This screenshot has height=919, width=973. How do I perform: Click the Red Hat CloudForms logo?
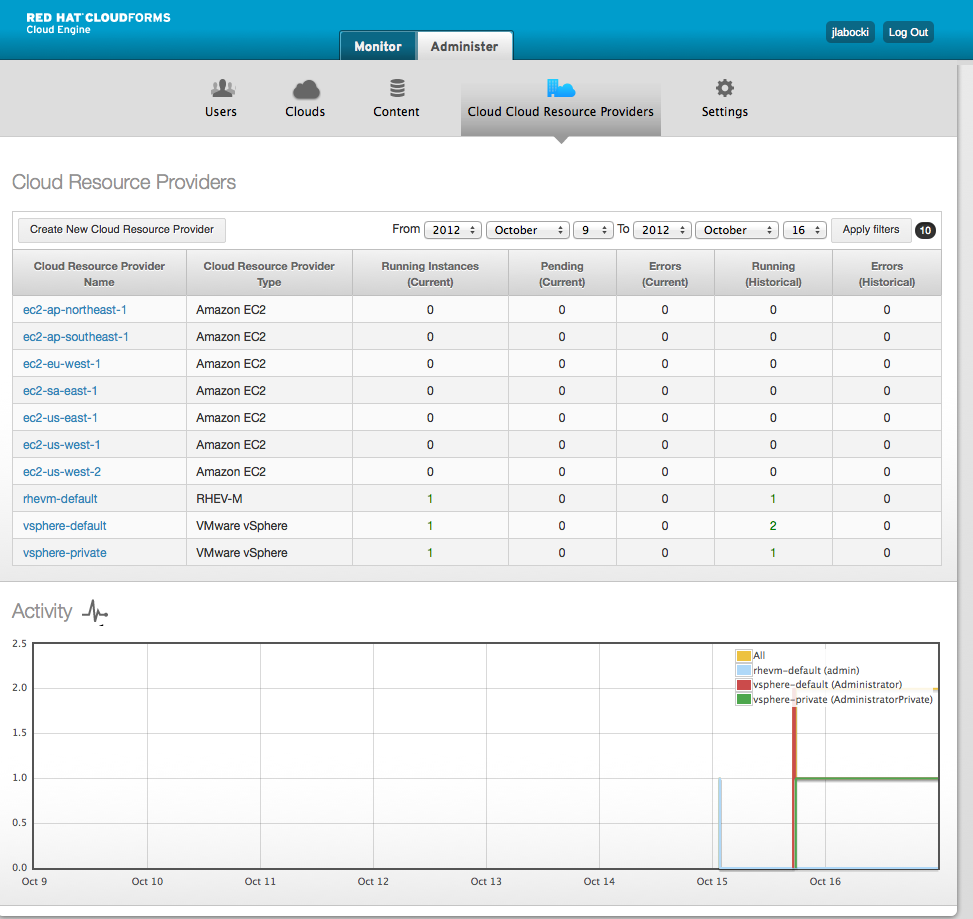(x=98, y=22)
